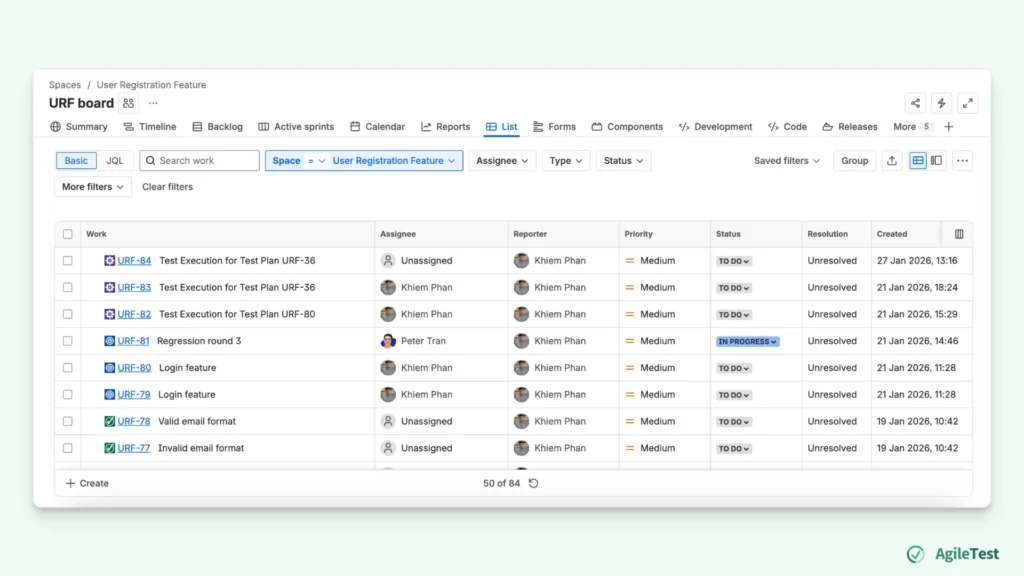Select the checkbox for URF-77 row

tap(67, 448)
